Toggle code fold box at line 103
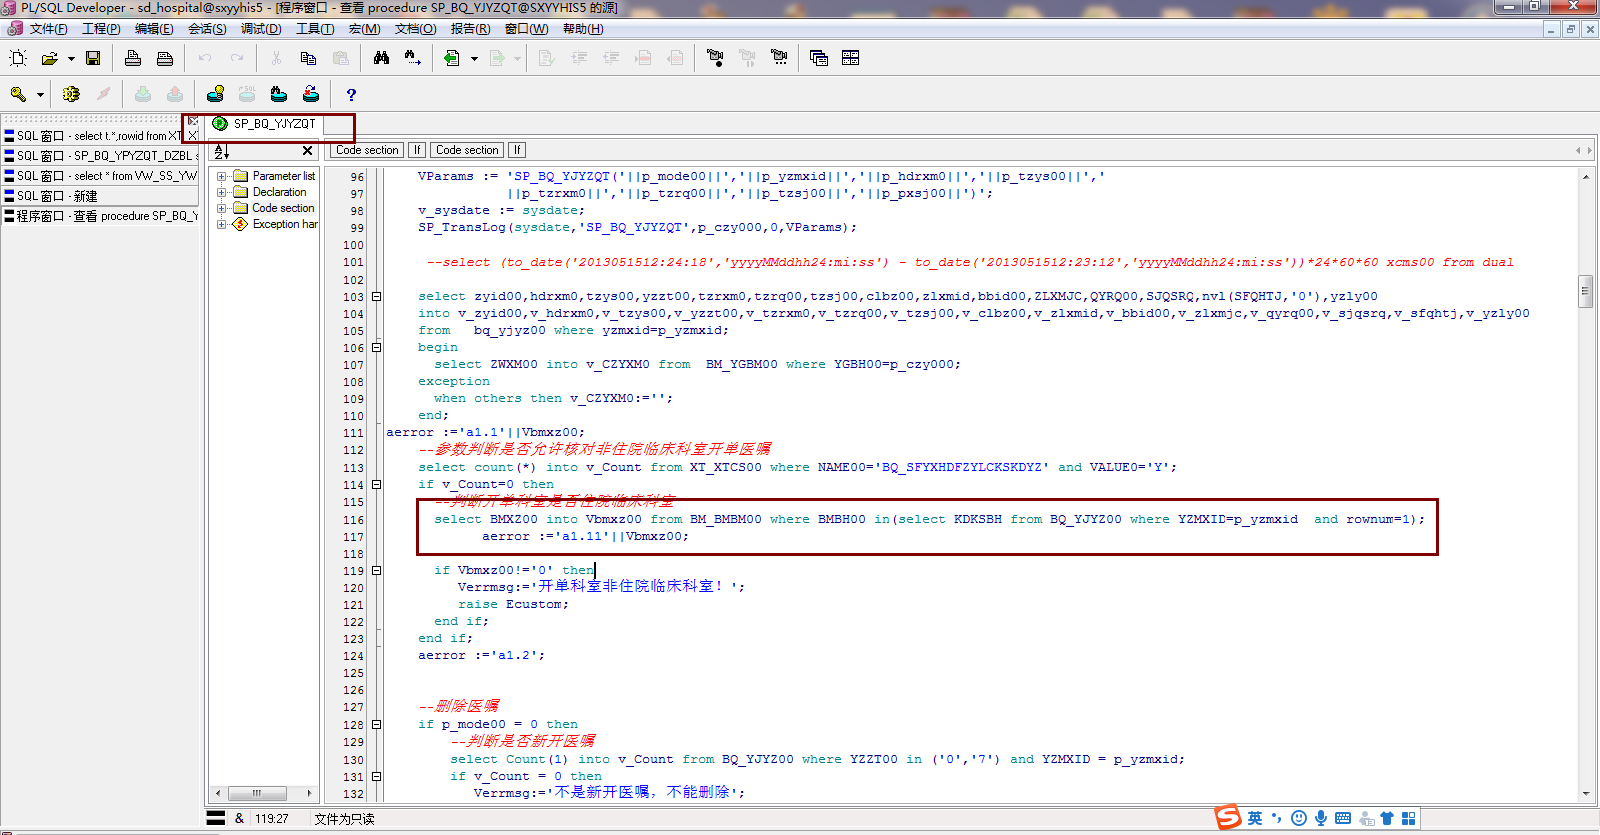Image resolution: width=1600 pixels, height=835 pixels. click(x=377, y=297)
